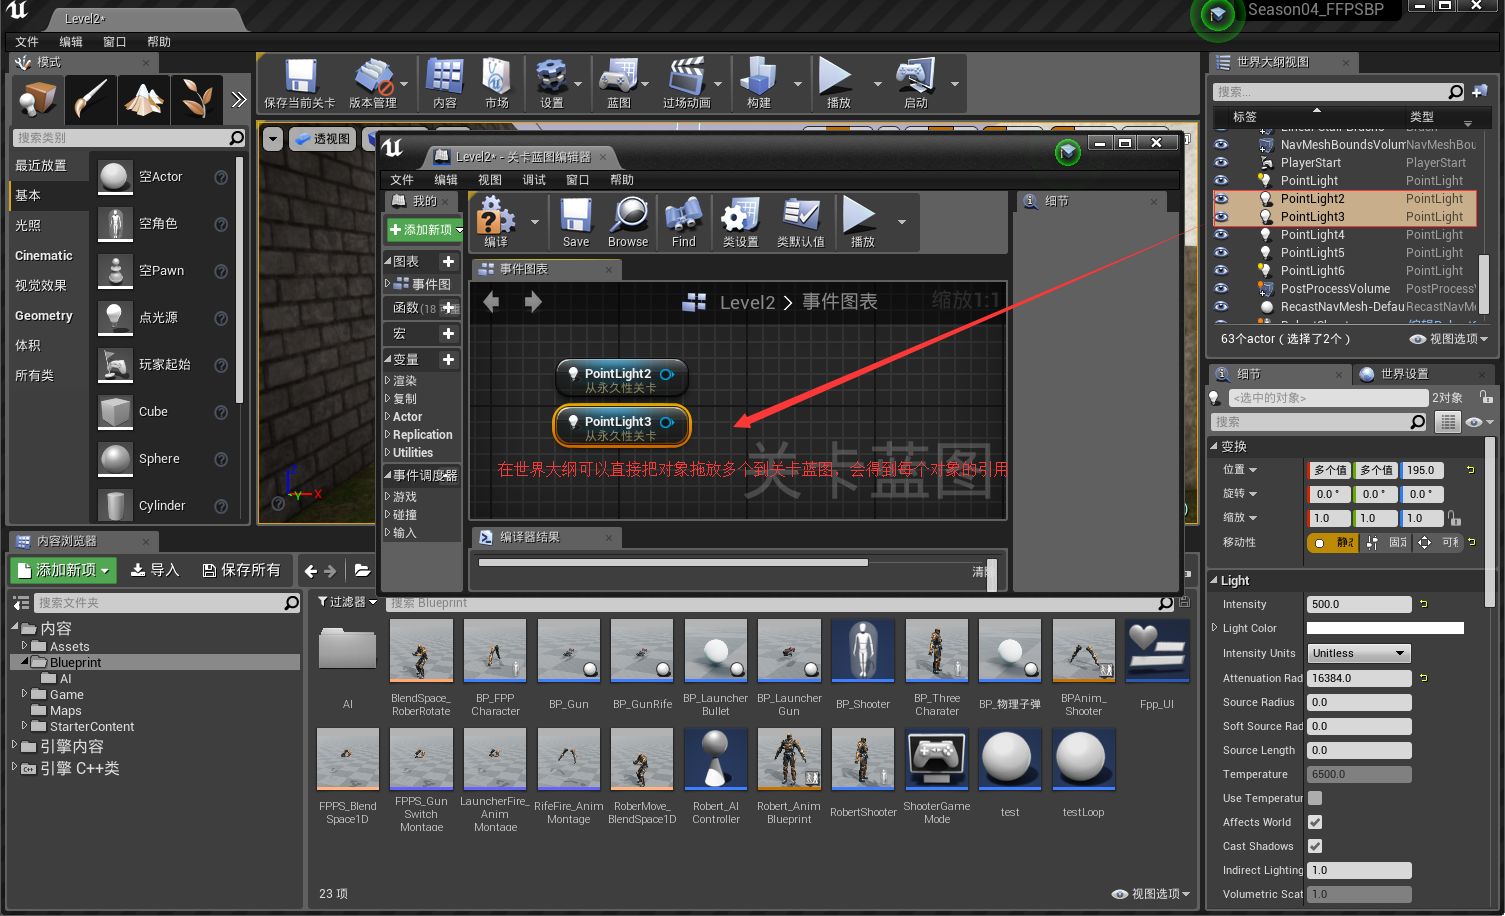Viewport: 1505px width, 916px height.
Task: Expand Replication variable category
Action: pos(388,435)
